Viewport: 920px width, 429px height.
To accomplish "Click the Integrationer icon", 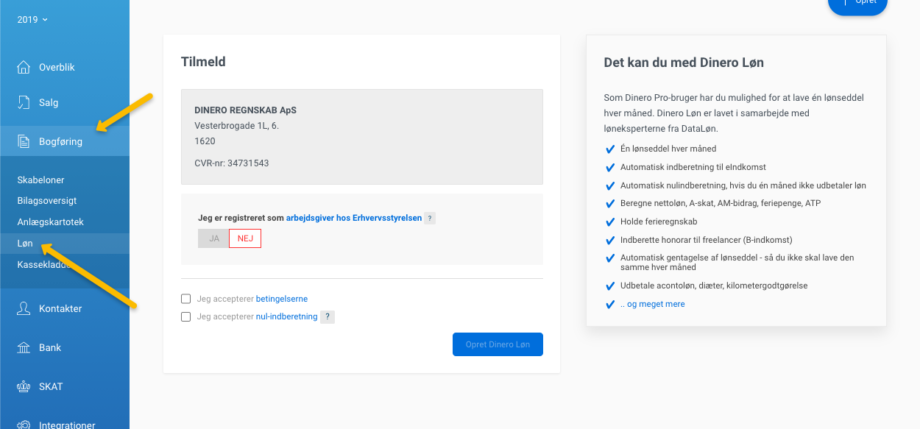I will (x=23, y=424).
